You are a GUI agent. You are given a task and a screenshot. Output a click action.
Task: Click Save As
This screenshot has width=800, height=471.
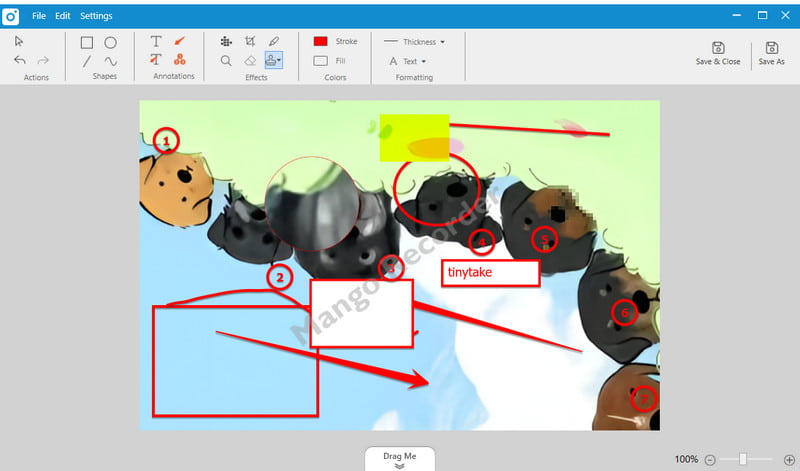[x=771, y=53]
